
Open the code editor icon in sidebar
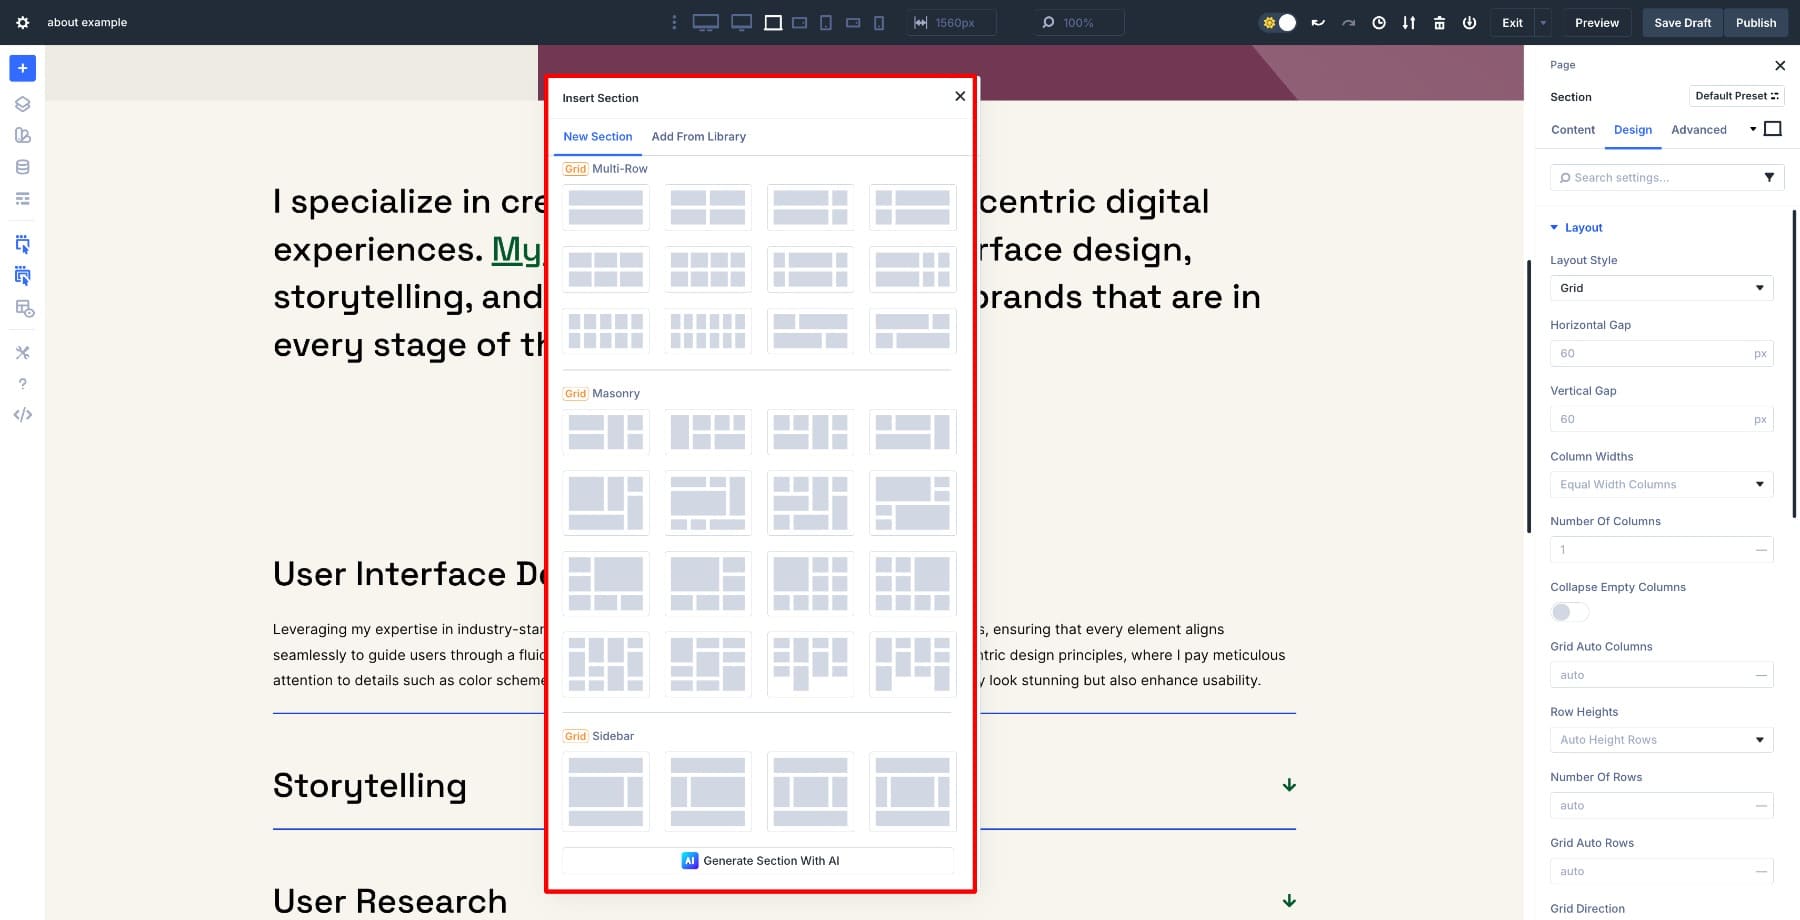click(22, 415)
